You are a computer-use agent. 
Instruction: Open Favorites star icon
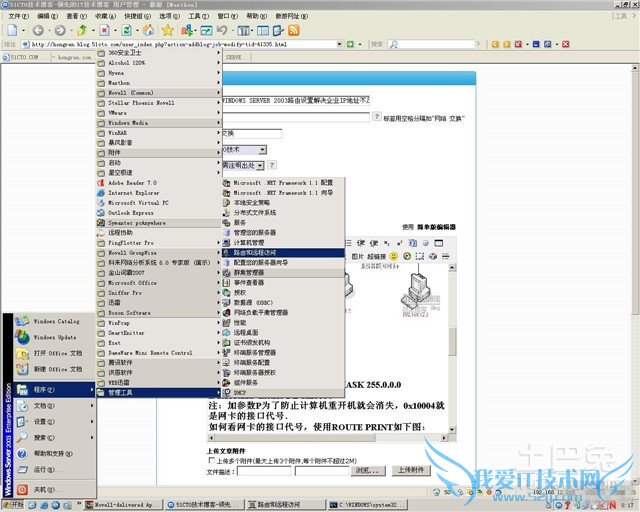(167, 30)
